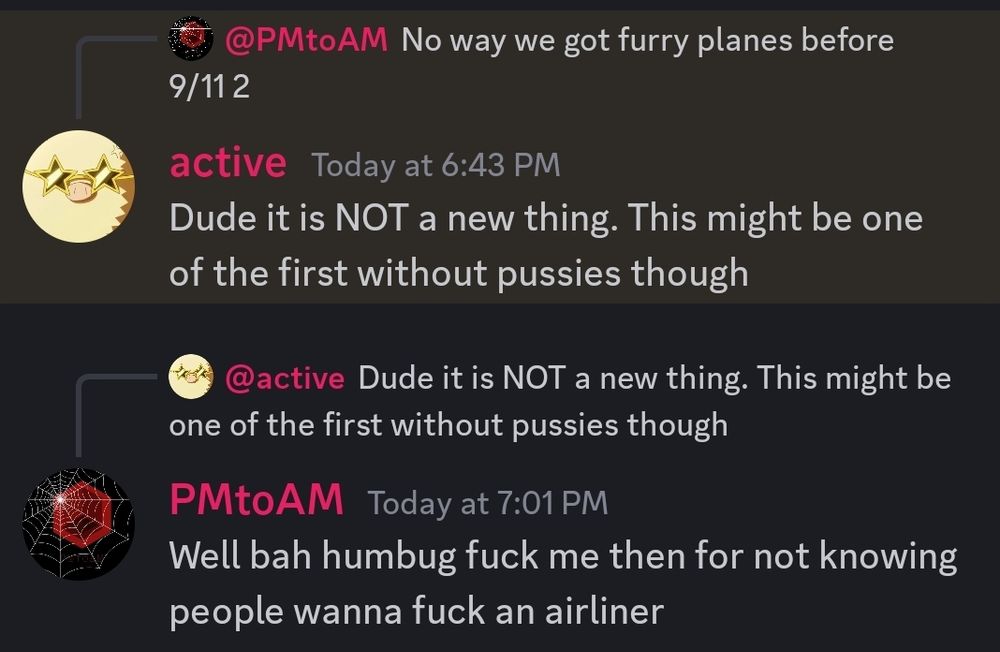
Task: Click the username text 'active' in pink
Action: point(227,163)
